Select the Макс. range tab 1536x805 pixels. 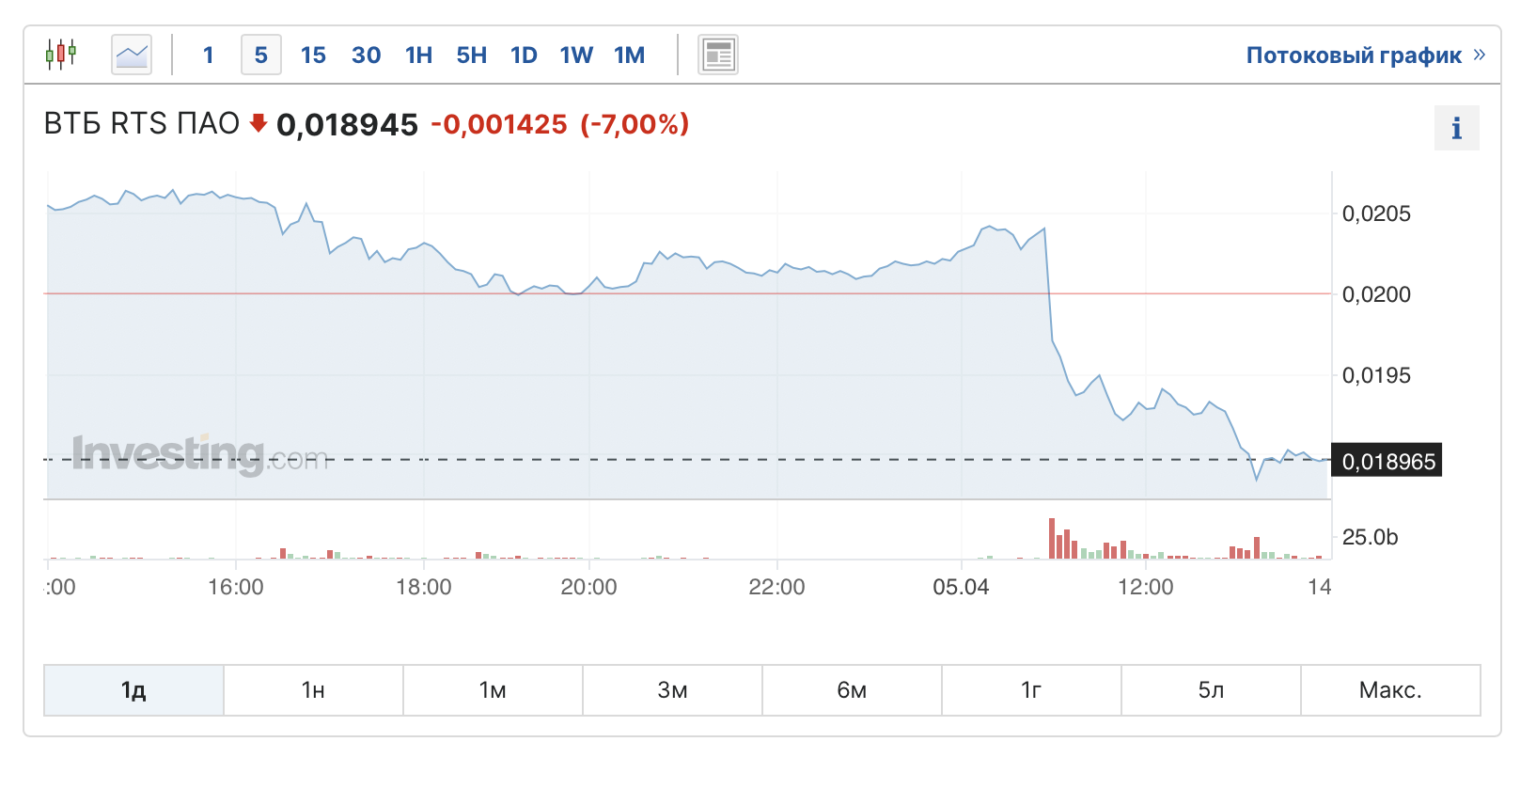pos(1390,690)
